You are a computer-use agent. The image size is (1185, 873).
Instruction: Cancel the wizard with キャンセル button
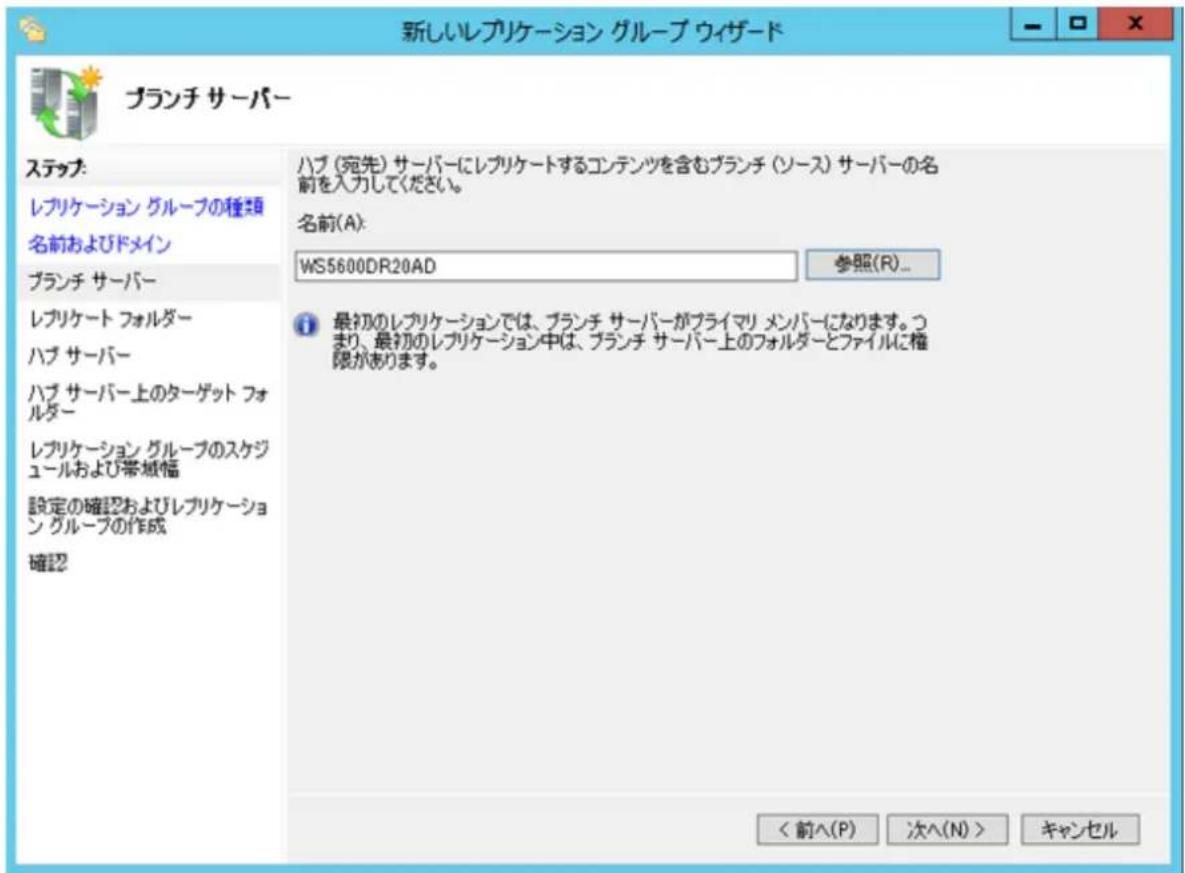coord(1079,829)
